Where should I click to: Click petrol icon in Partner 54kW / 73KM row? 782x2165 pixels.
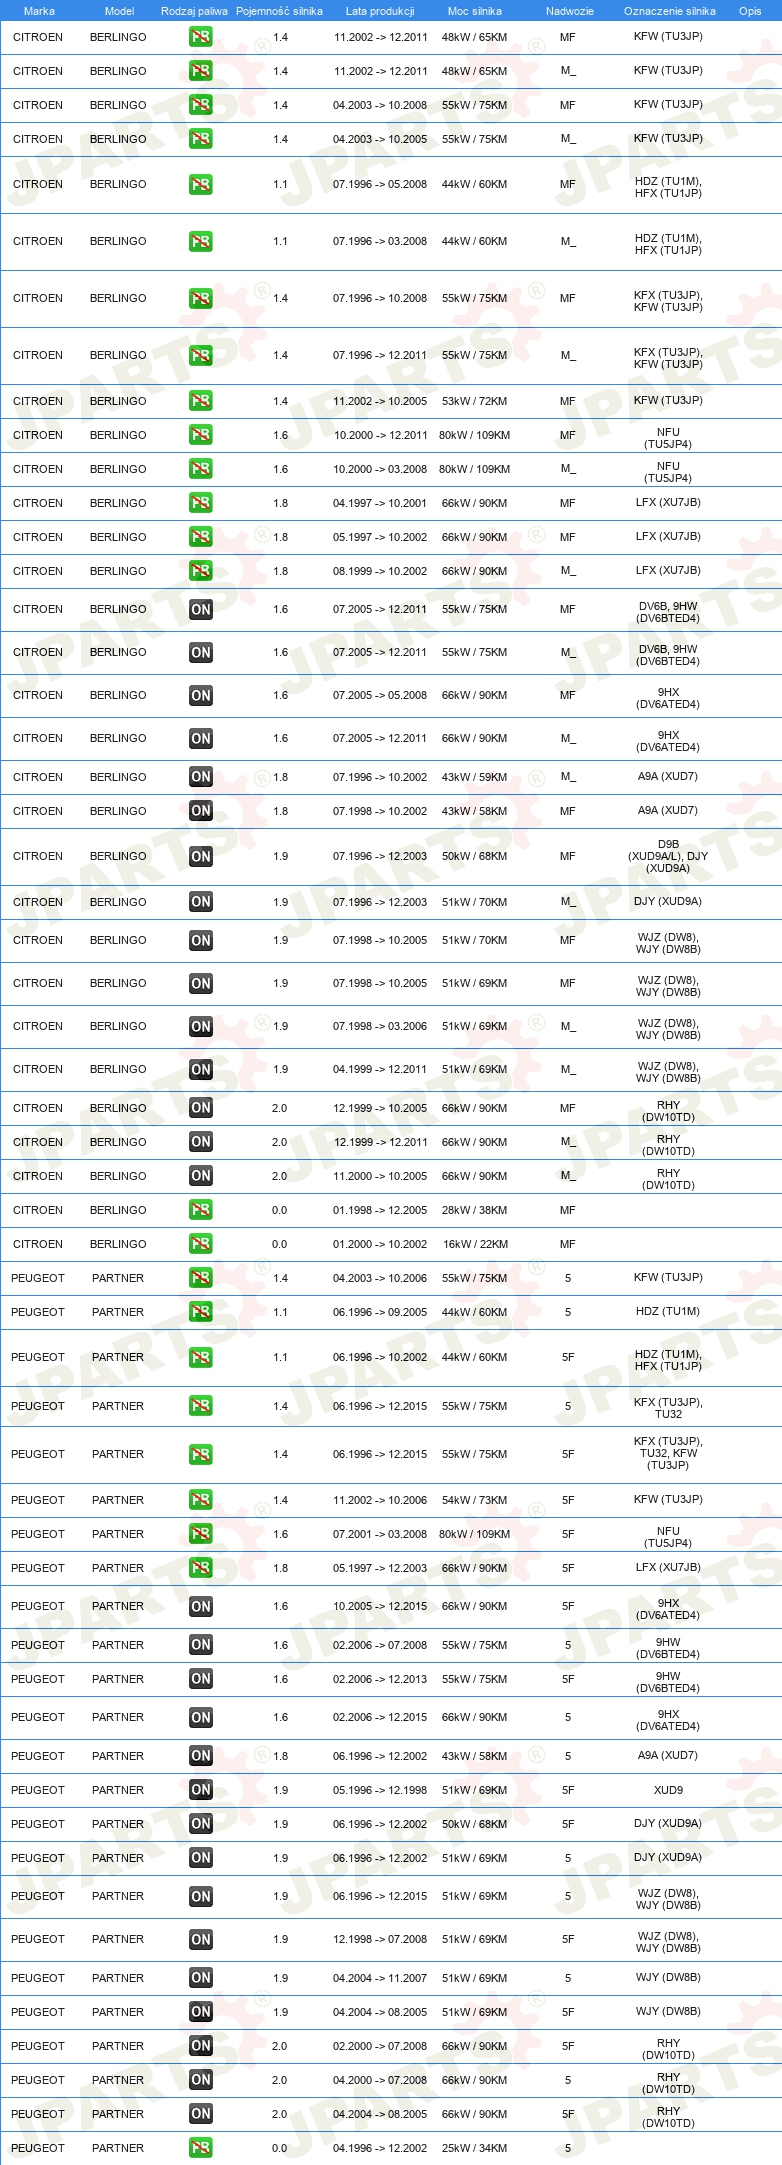(201, 1500)
